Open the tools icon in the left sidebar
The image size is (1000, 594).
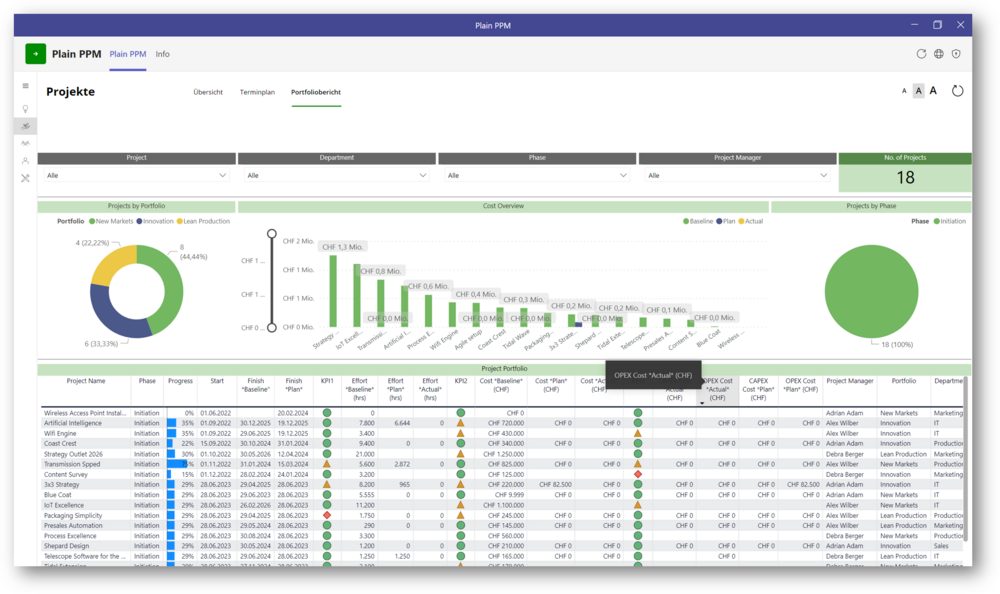(25, 178)
